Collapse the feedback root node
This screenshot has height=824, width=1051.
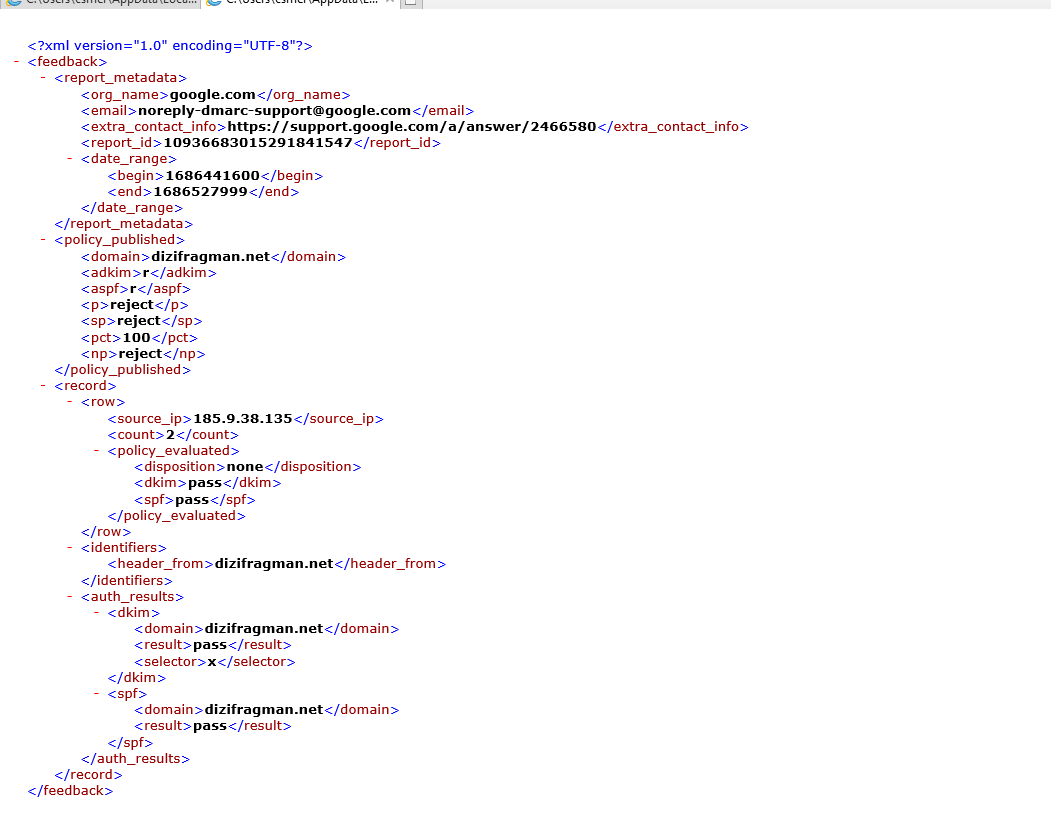(x=16, y=62)
